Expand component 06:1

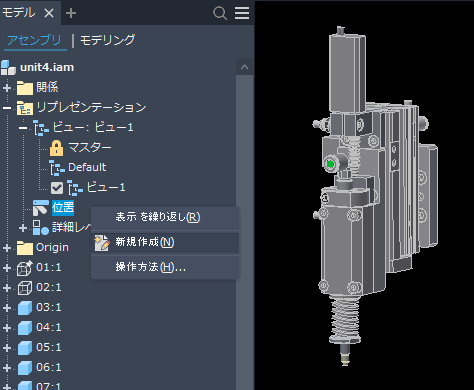pos(7,368)
